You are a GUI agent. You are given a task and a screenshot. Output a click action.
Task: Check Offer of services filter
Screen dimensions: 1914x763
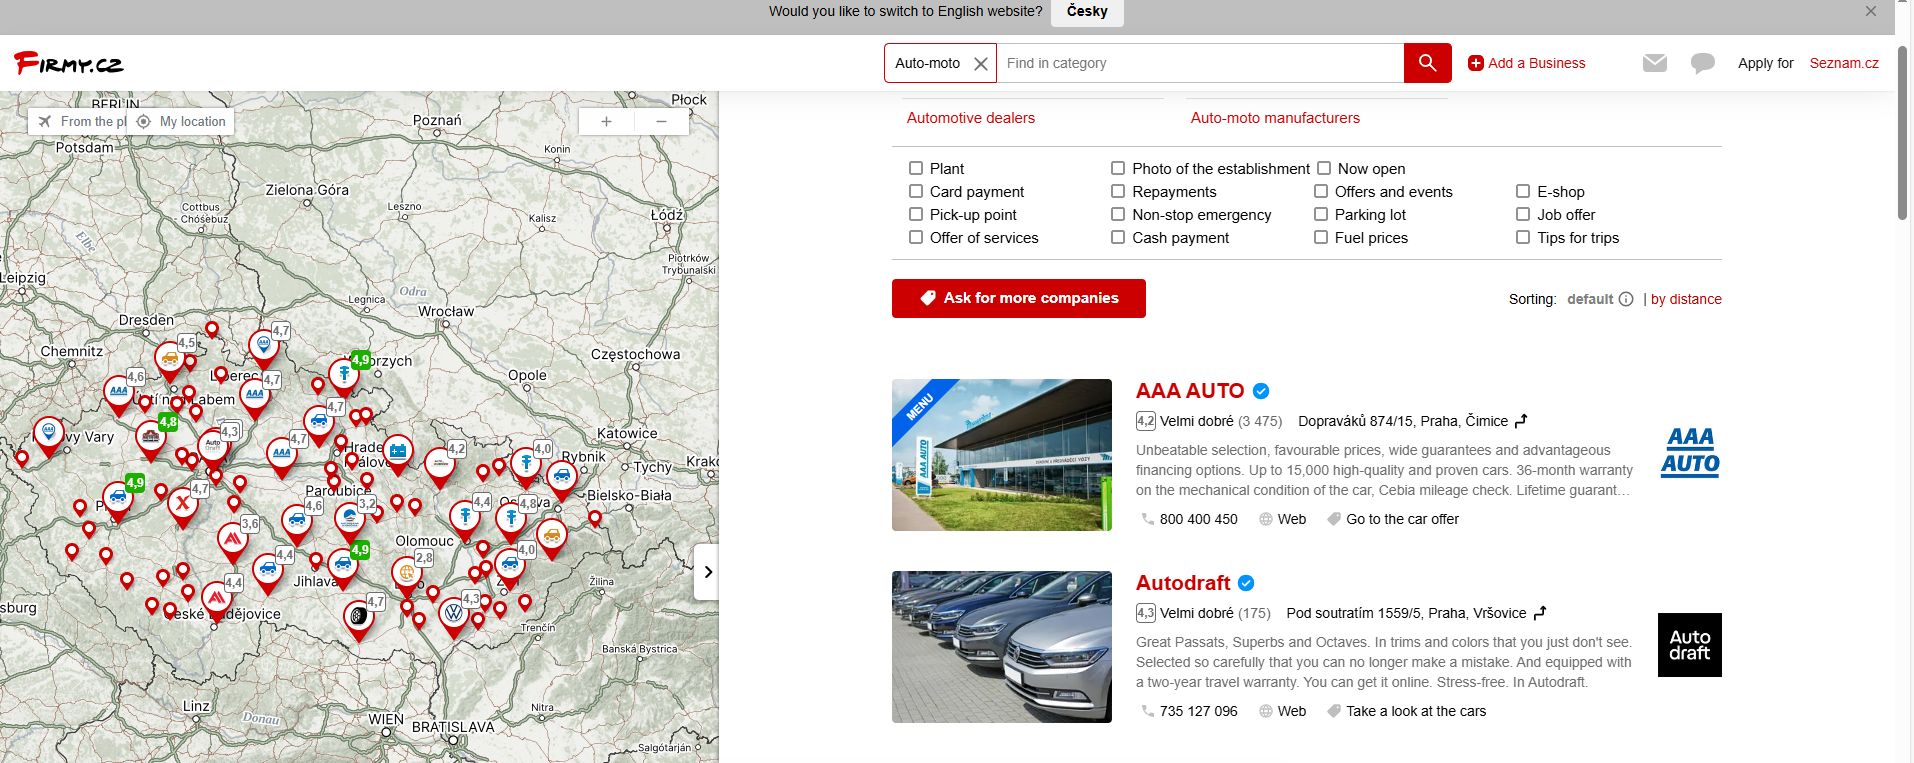[916, 237]
